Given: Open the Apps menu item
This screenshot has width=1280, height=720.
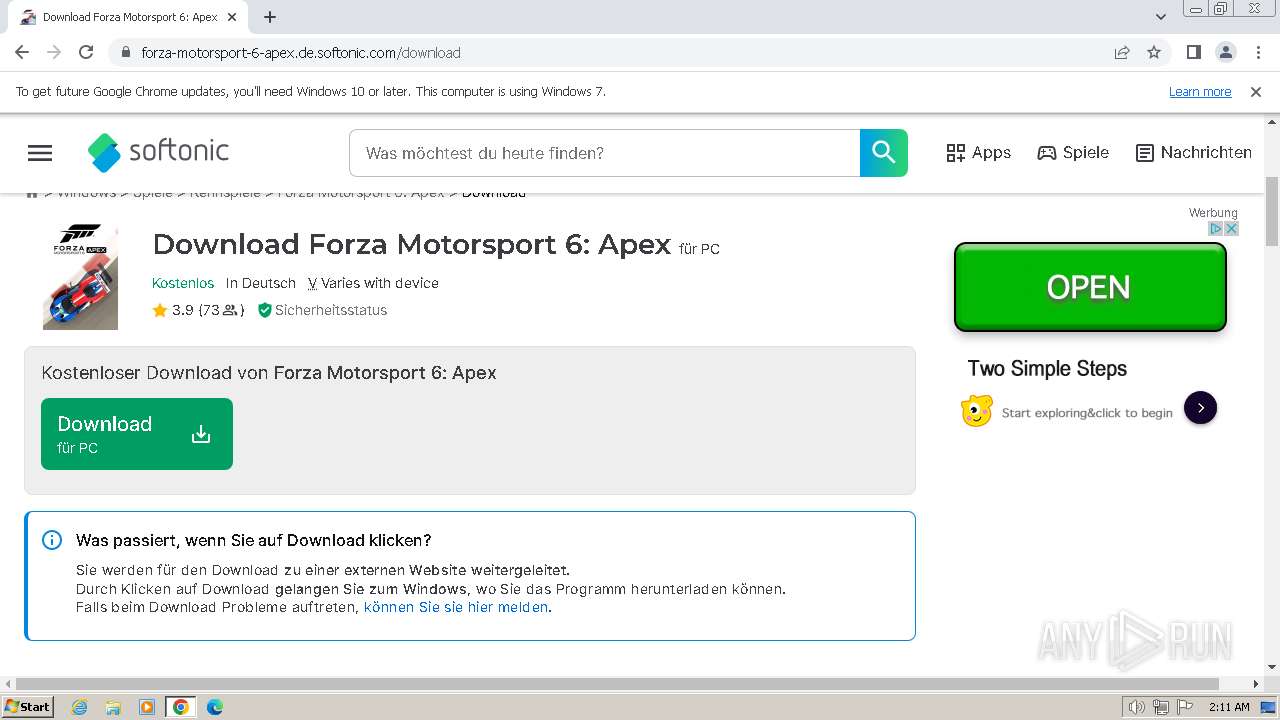Looking at the screenshot, I should pos(978,153).
